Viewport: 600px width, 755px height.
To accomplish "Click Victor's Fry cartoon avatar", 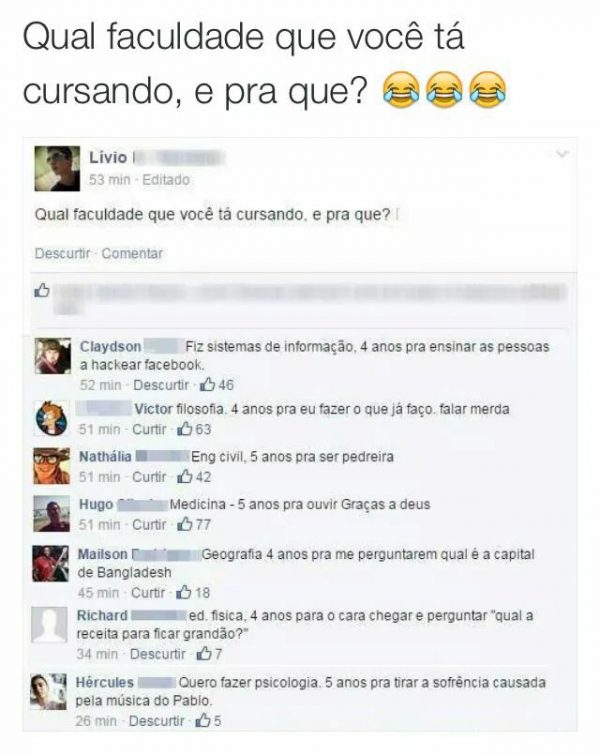I will (52, 418).
